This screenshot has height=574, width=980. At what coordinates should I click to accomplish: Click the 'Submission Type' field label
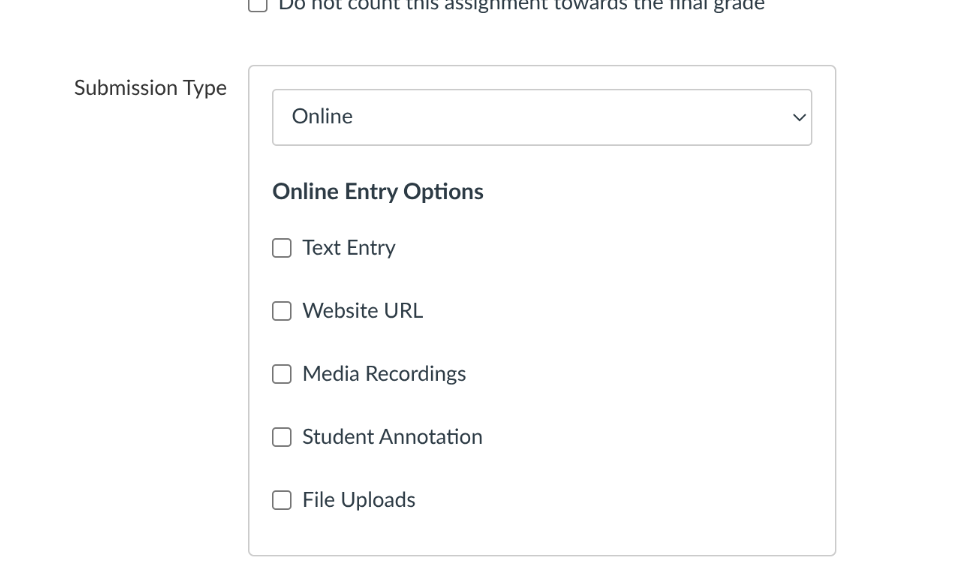pos(150,88)
